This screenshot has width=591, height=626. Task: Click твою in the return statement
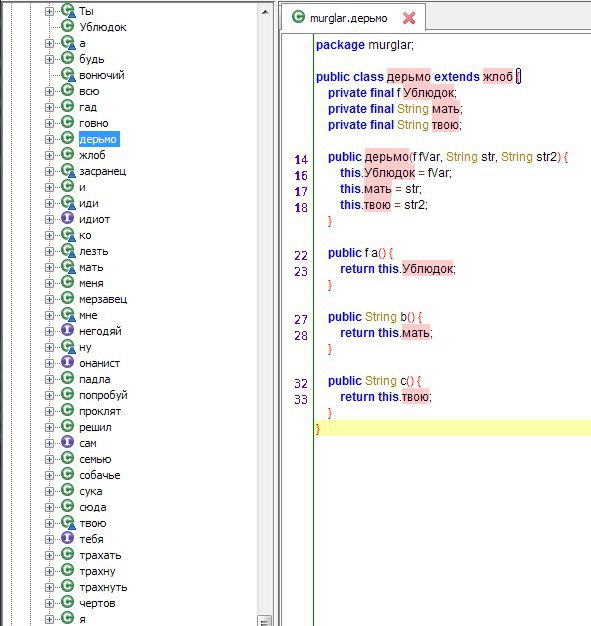(x=415, y=396)
